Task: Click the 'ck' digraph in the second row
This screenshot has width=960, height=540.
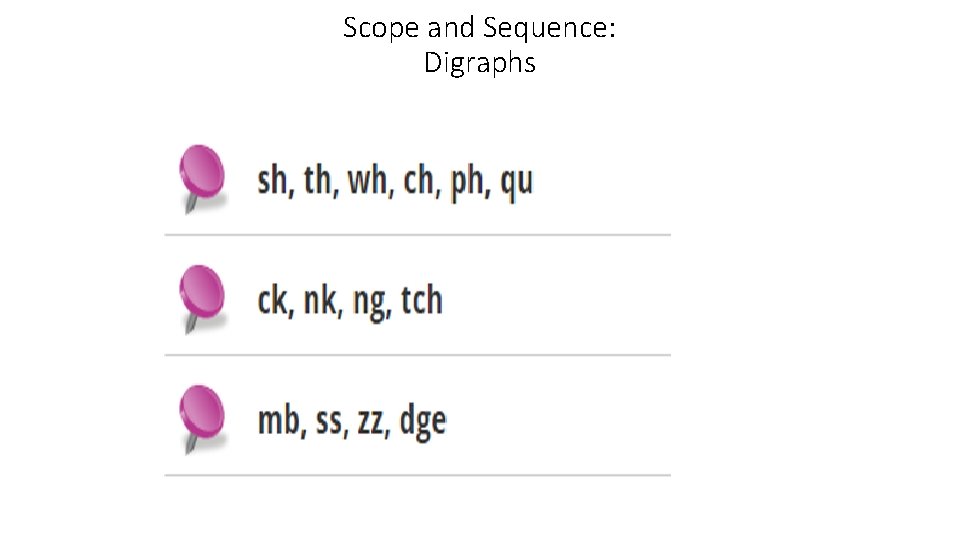Action: [271, 301]
